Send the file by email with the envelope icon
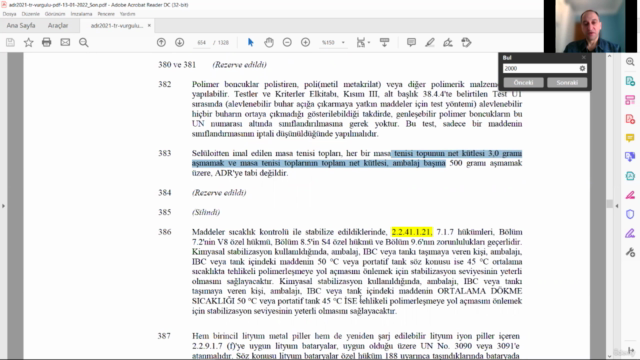This screenshot has height=360, width=640. pos(65,42)
